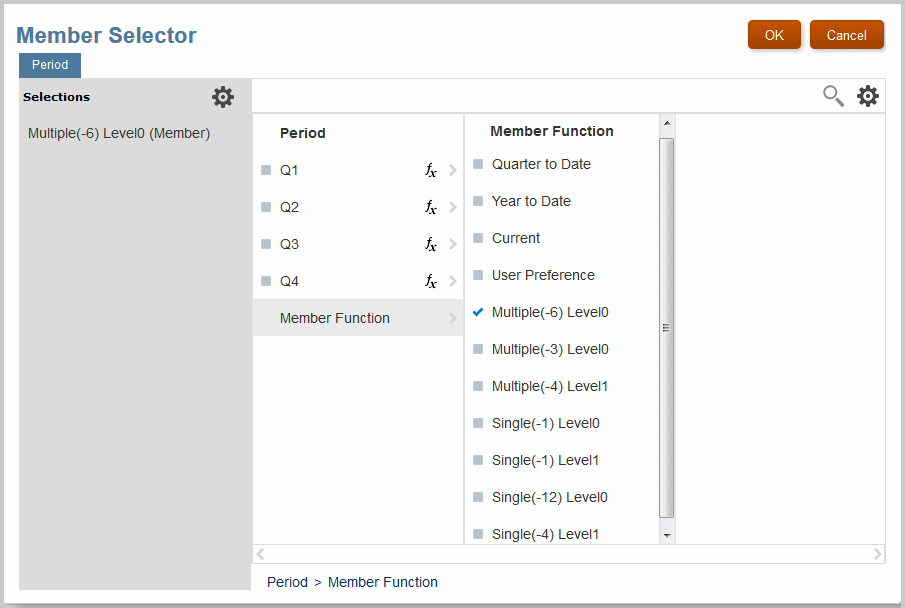Confirm the selection with OK
905x608 pixels.
774,35
